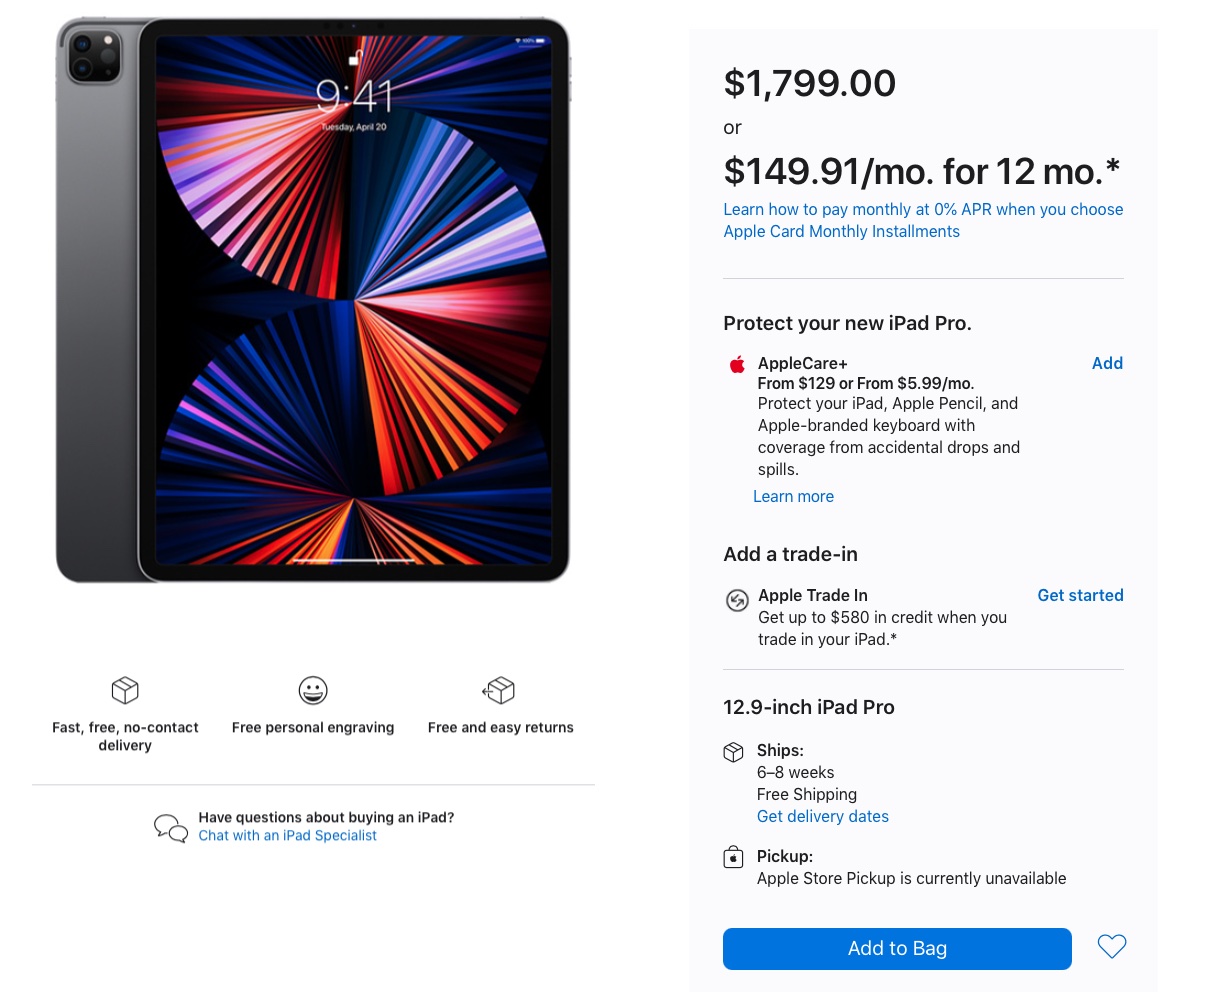Click the shipping box icon beside Ships

(x=734, y=752)
